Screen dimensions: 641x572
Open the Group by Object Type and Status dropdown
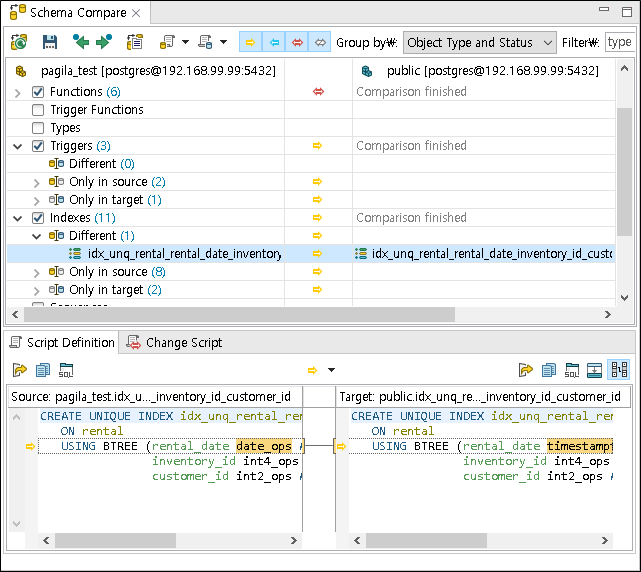click(480, 43)
